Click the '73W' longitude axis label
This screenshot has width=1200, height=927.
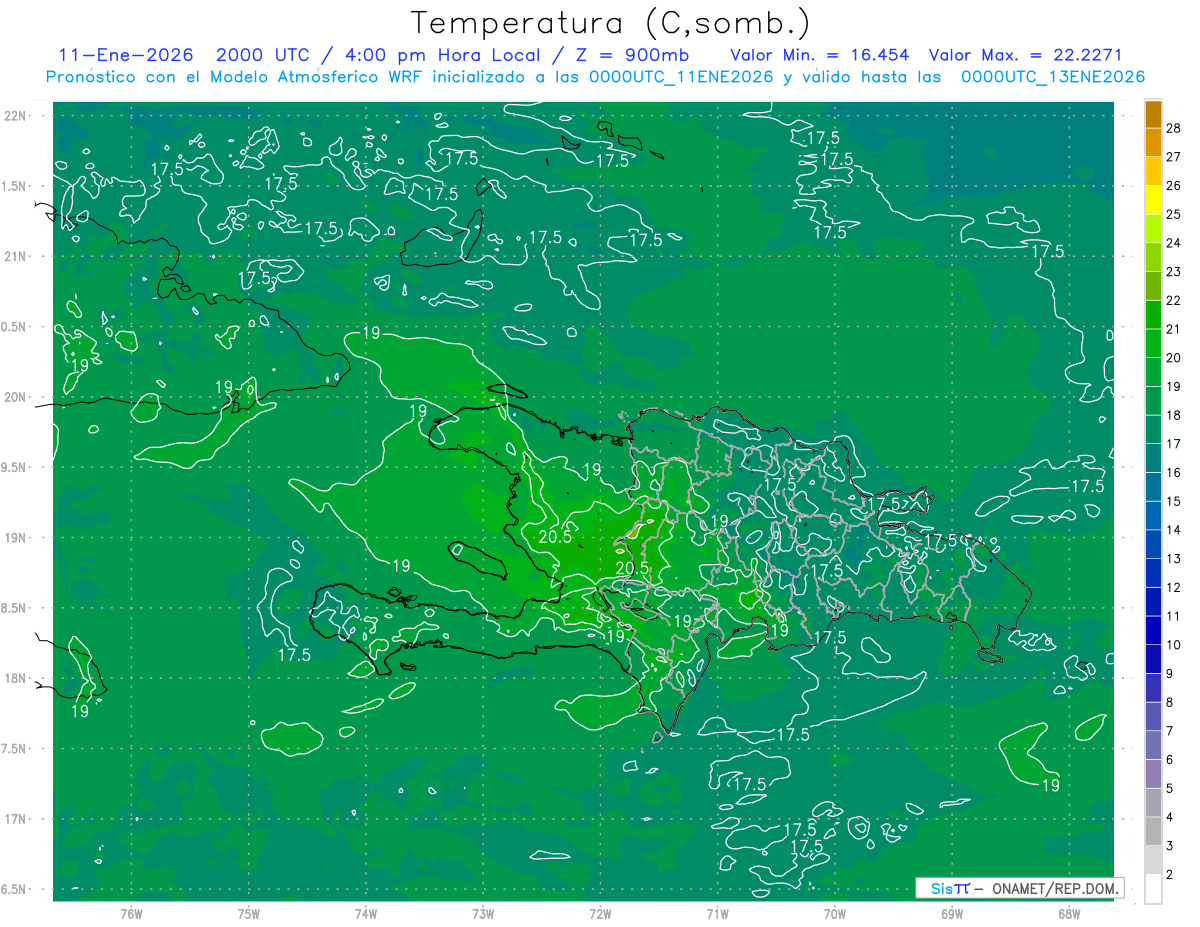click(483, 913)
